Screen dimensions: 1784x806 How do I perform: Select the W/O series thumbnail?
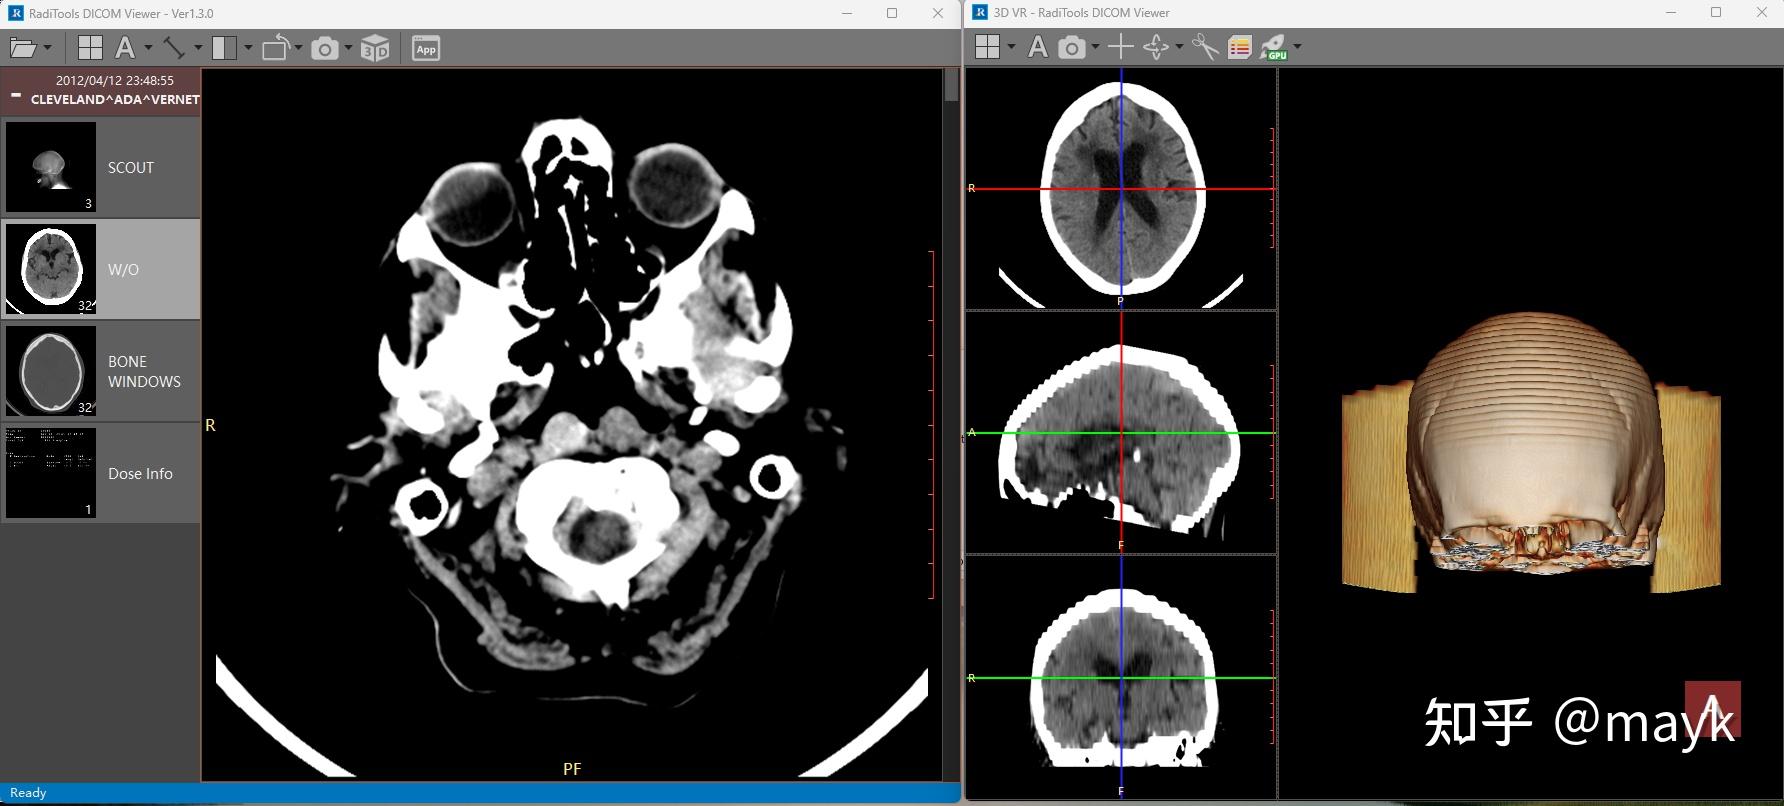coord(51,269)
